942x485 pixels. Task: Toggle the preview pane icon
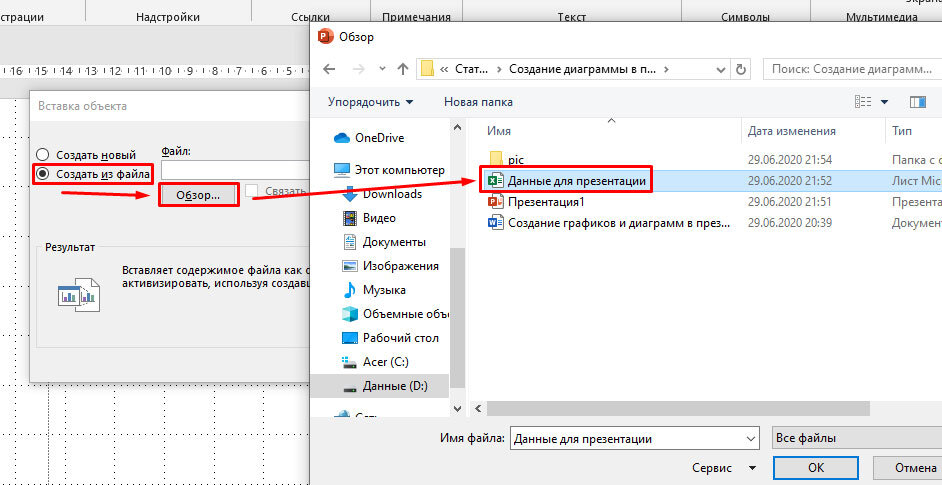coord(918,102)
